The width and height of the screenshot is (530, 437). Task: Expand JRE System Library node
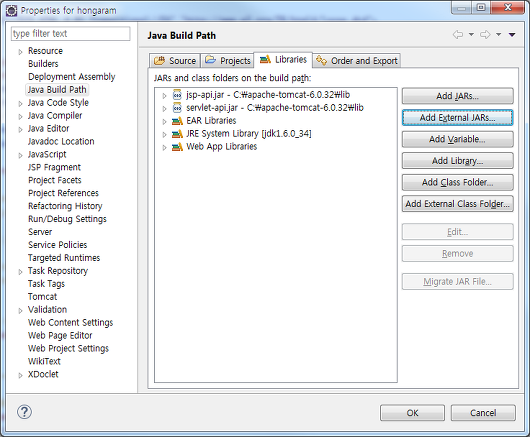point(164,135)
